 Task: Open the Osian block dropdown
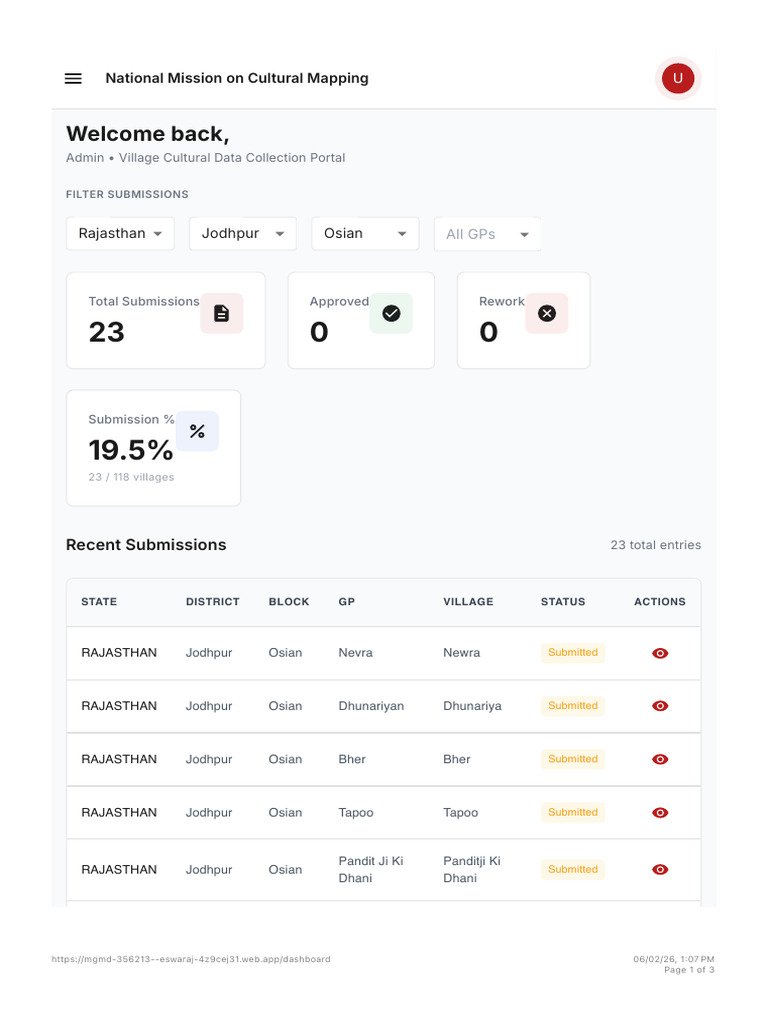(x=365, y=234)
